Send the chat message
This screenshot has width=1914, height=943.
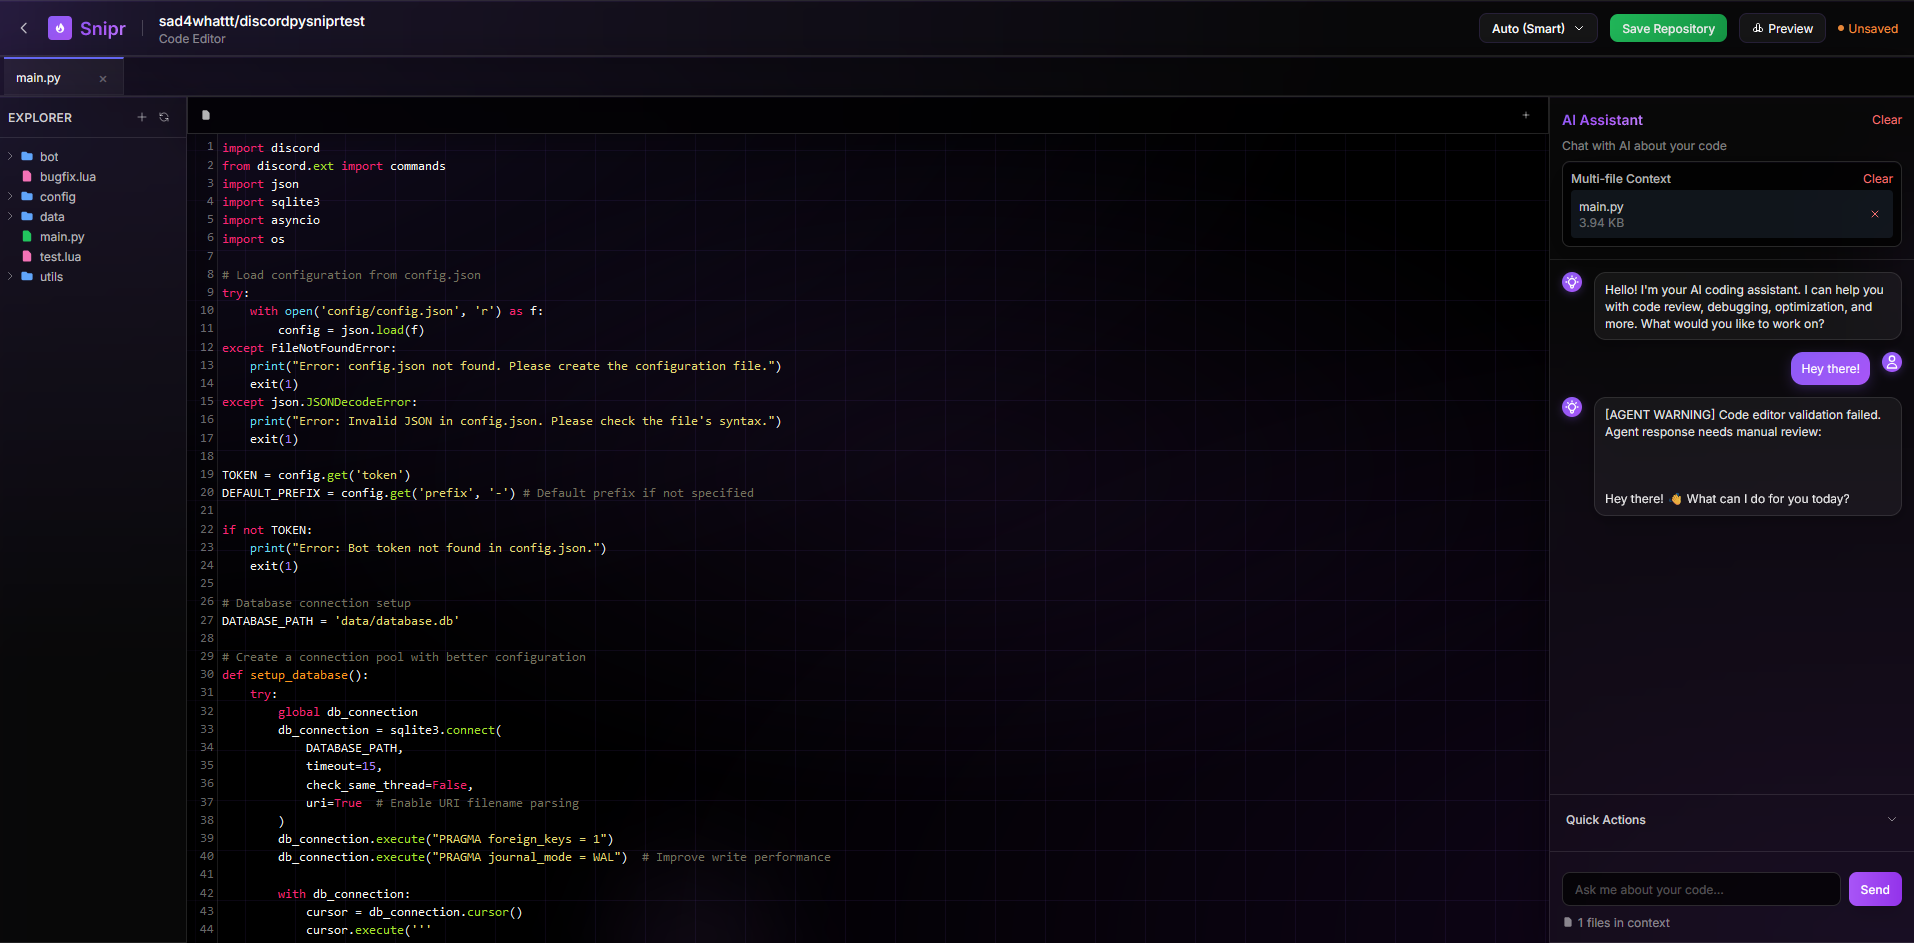[x=1874, y=889]
